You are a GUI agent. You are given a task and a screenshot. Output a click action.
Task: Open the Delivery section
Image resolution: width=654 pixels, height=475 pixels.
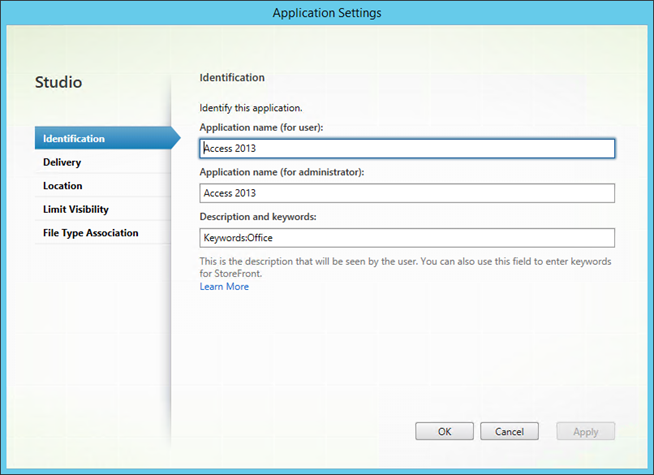point(103,162)
